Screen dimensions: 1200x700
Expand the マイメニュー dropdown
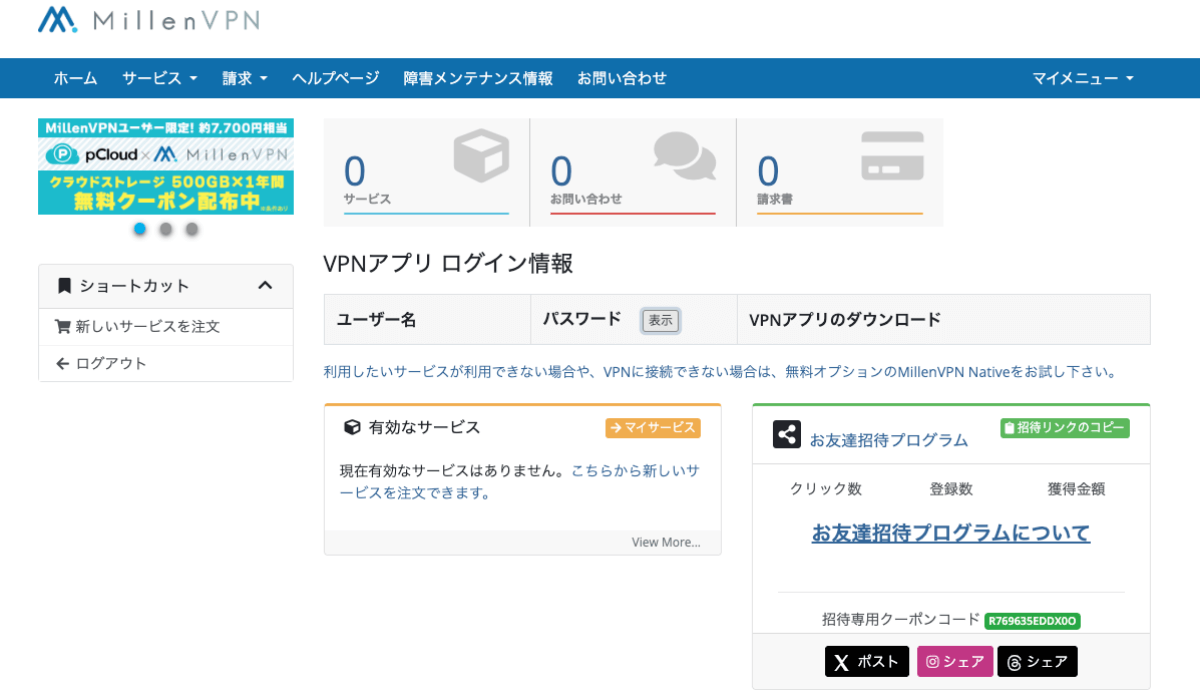(x=1083, y=78)
